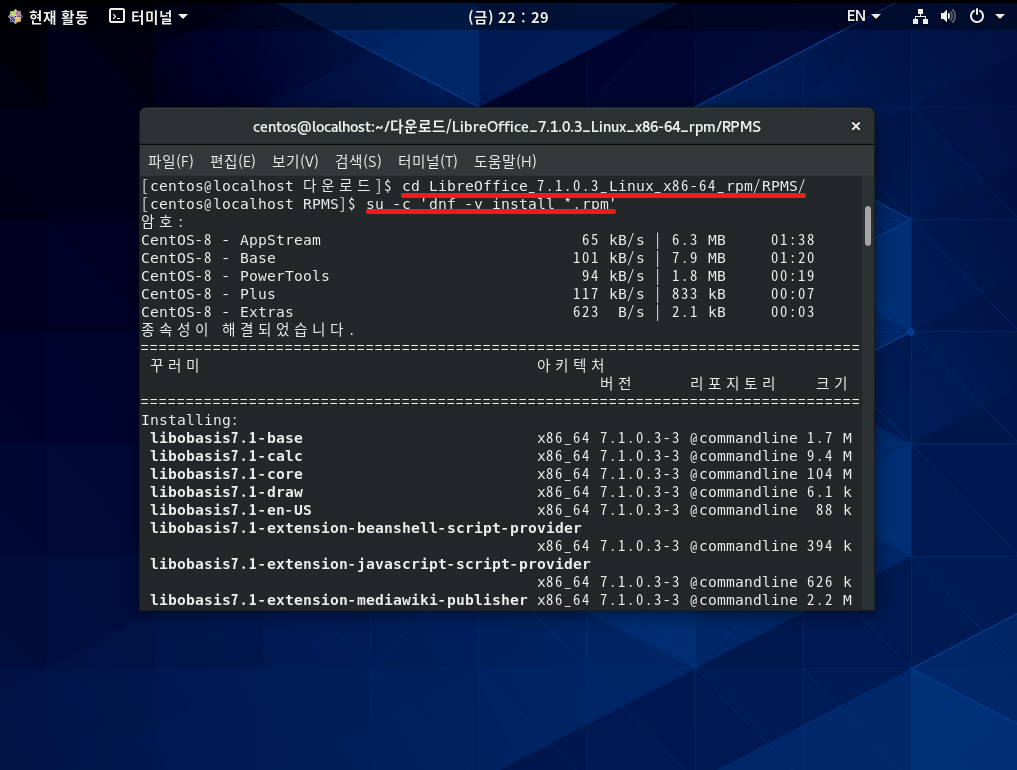Click the 104 M size of libobasis7.1-core
Image resolution: width=1017 pixels, height=770 pixels.
point(830,474)
